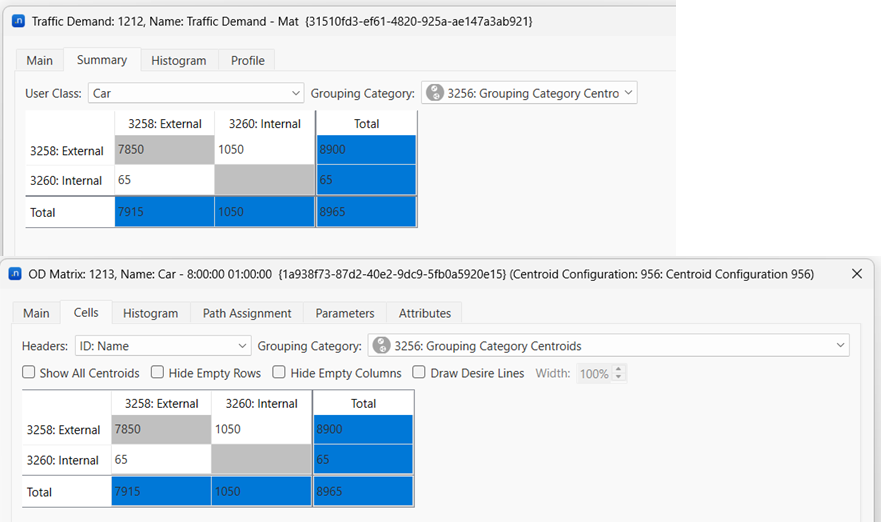Viewport: 882px width, 526px height.
Task: Expand the Headers dropdown set to ID: Name
Action: pos(162,346)
